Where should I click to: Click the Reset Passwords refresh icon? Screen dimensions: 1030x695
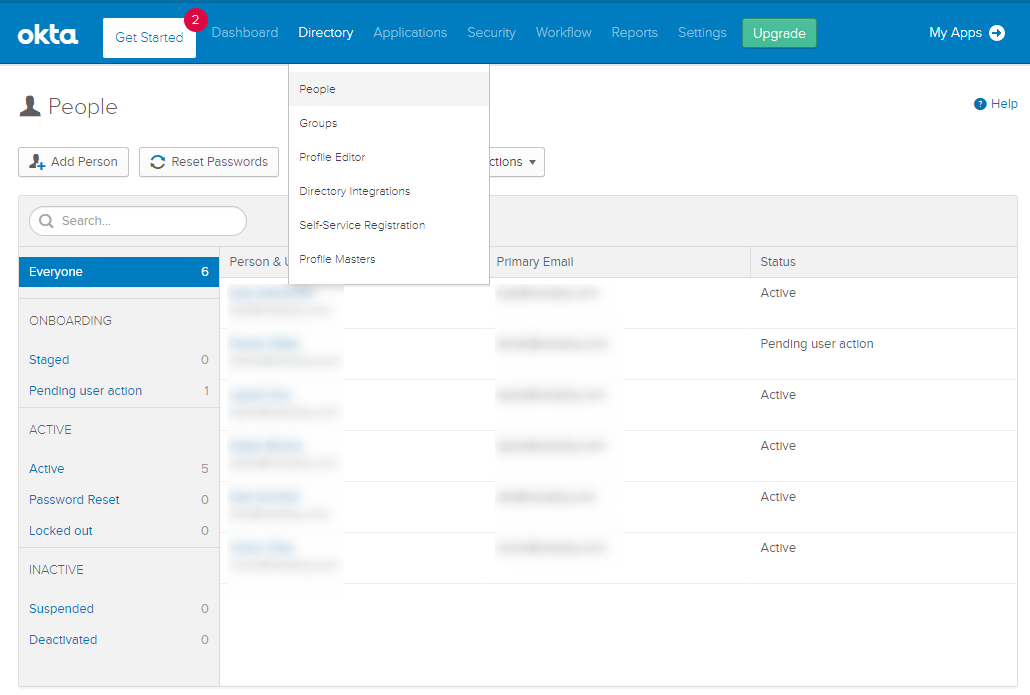(158, 162)
